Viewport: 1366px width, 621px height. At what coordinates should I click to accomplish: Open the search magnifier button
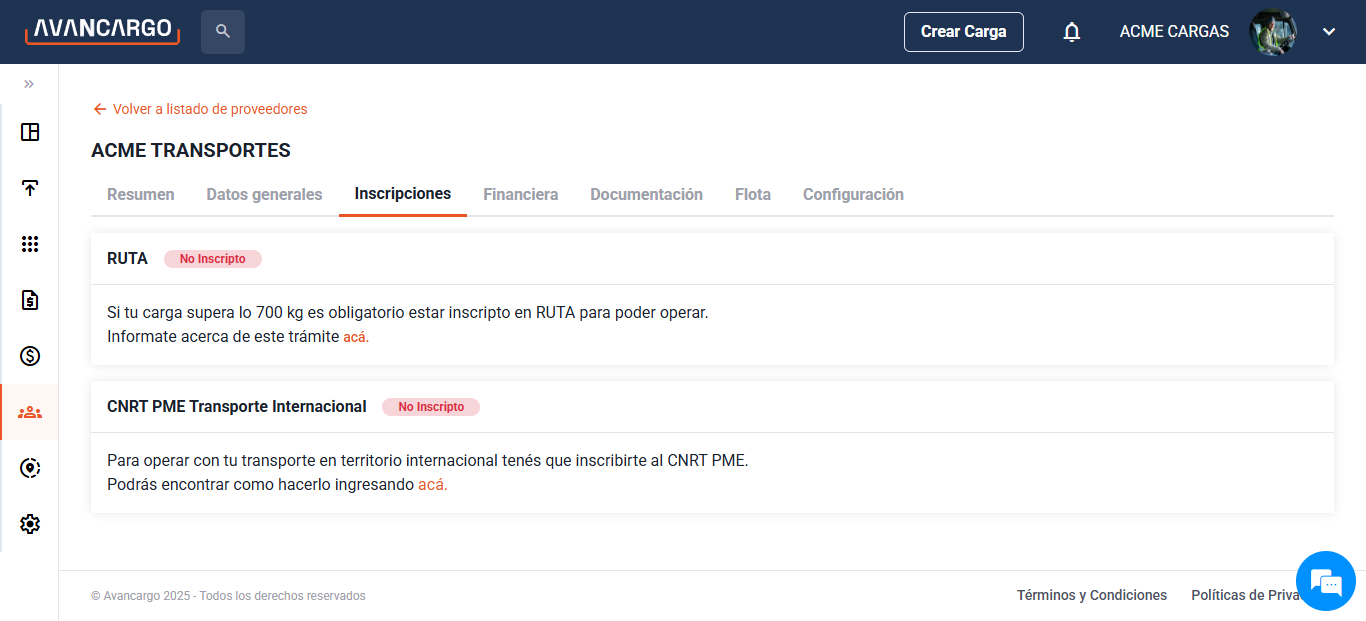coord(223,32)
